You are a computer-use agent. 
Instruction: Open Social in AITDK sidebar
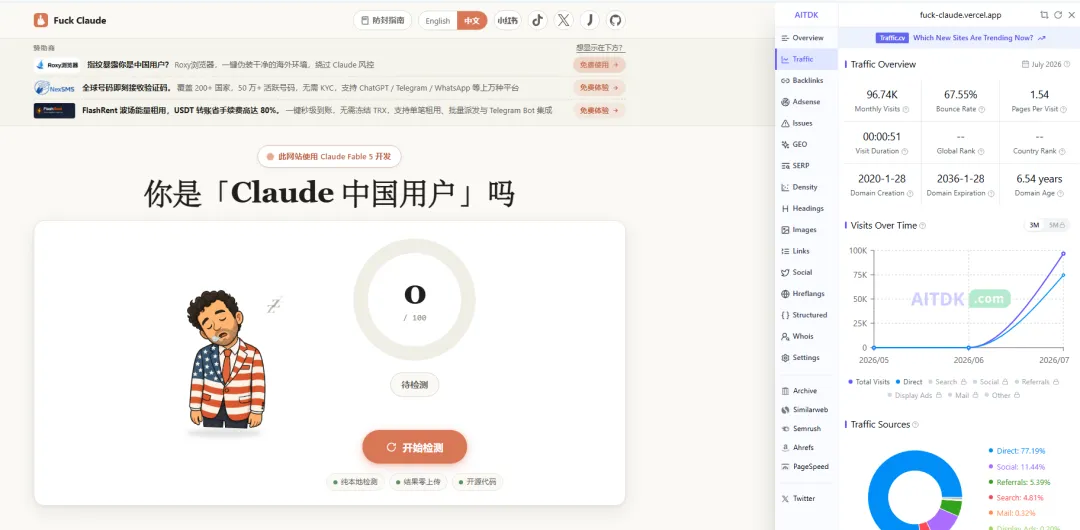click(806, 273)
